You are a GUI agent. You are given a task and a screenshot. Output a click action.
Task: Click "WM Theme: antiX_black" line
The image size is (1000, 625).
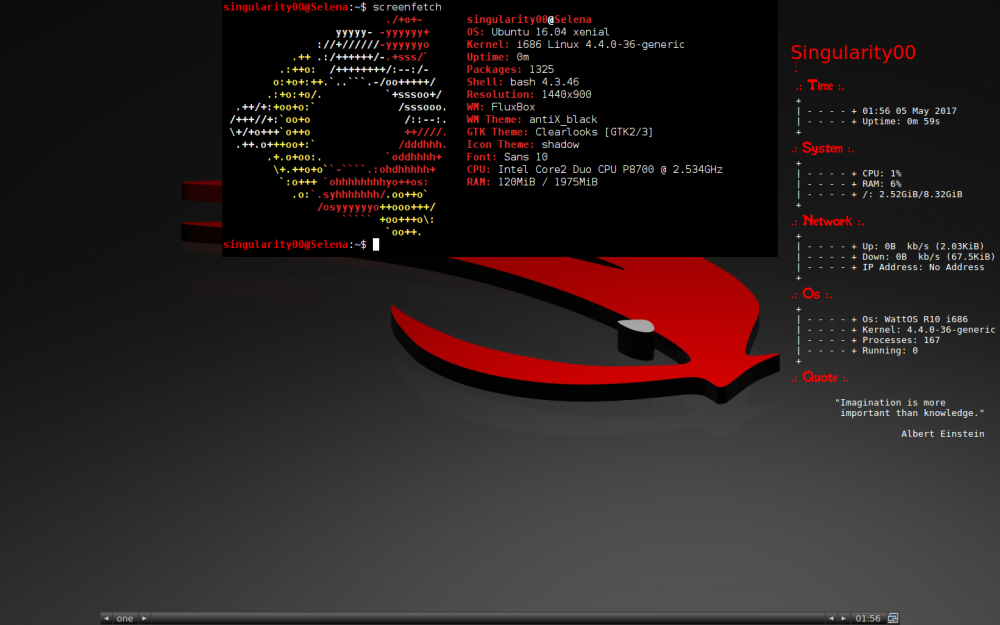tap(532, 119)
